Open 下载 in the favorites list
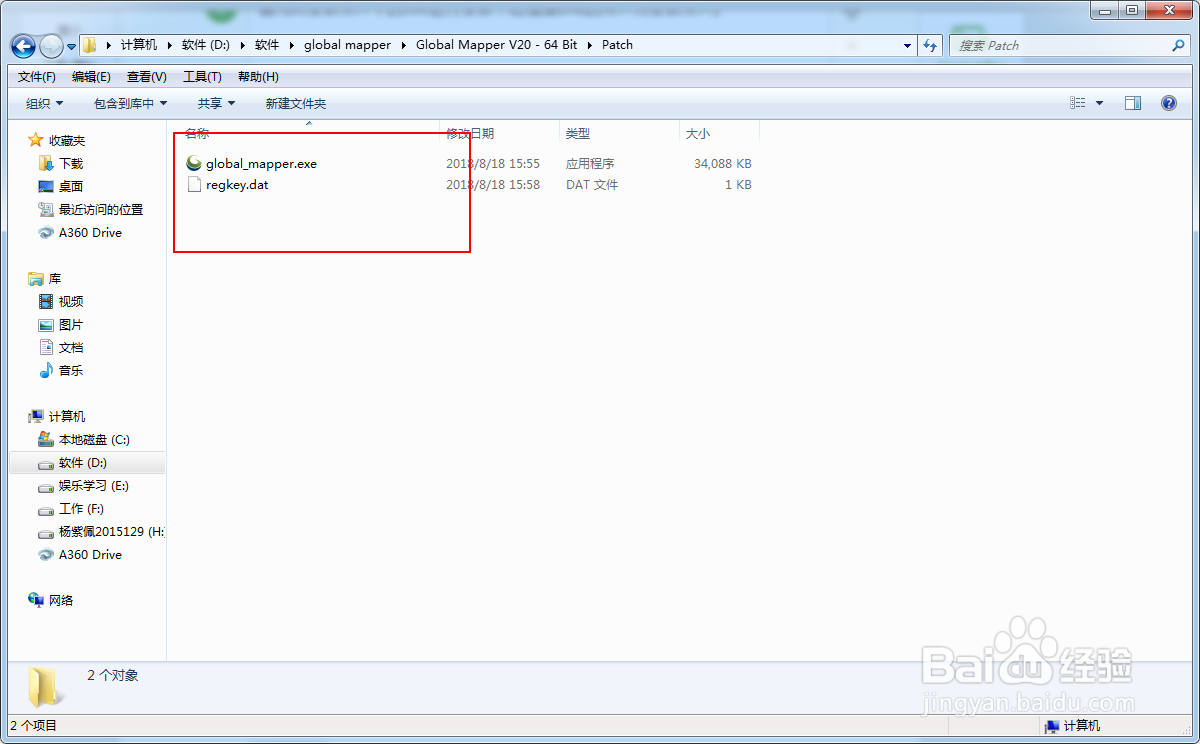Viewport: 1200px width, 744px height. click(x=71, y=163)
